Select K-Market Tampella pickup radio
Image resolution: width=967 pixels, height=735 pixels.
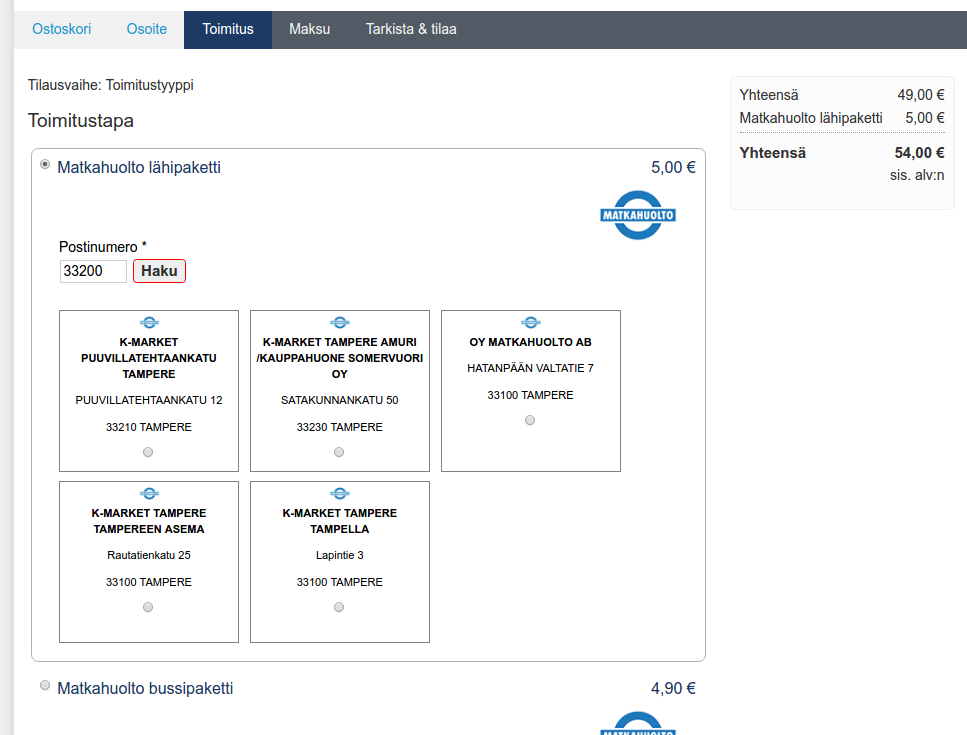point(339,607)
